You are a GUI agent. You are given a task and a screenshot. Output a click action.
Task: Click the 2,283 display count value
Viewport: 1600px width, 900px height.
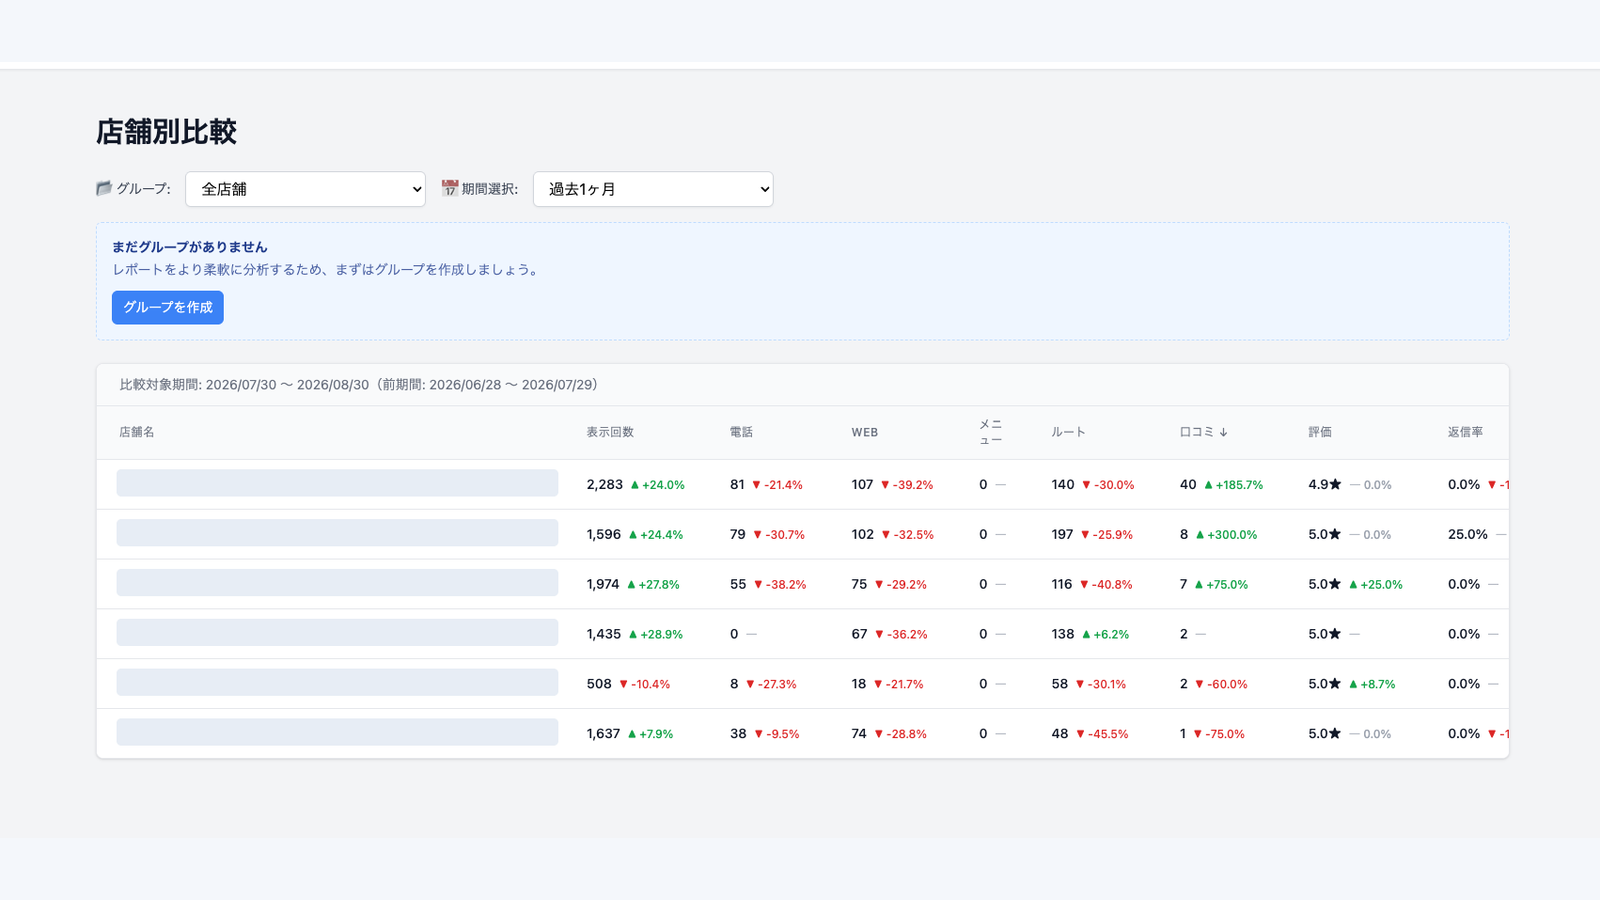tap(605, 484)
